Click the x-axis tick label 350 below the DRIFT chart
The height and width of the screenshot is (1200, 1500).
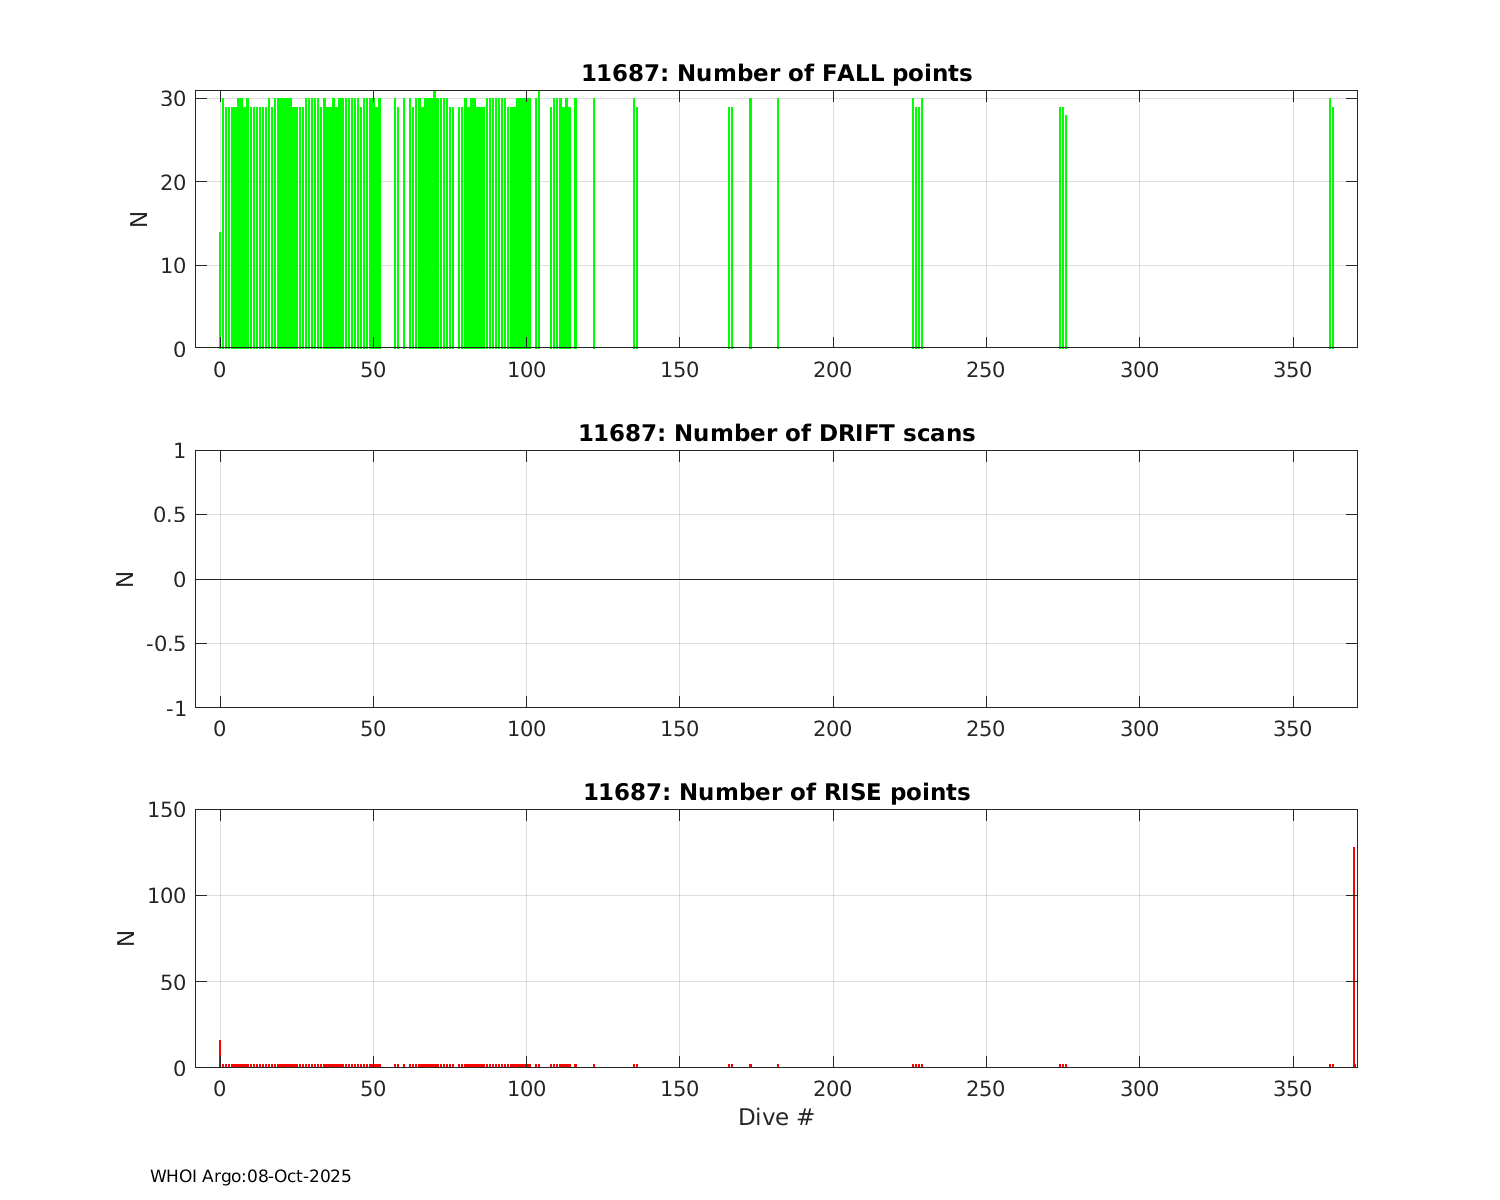click(1292, 729)
